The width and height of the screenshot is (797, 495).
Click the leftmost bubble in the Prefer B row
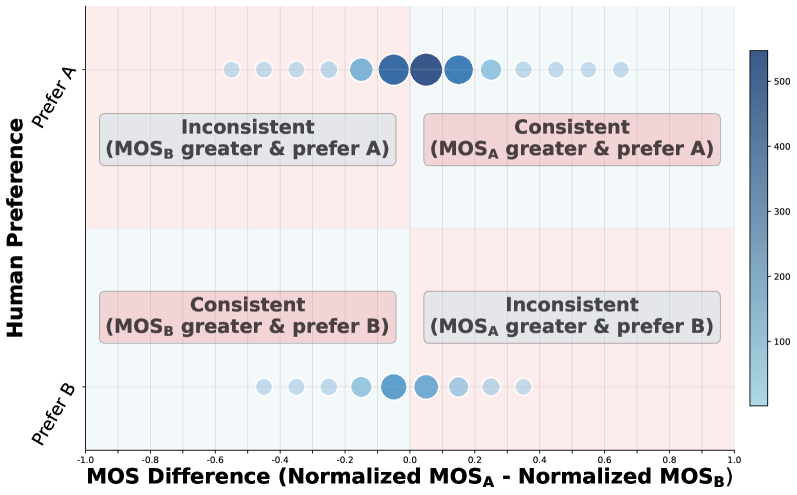264,387
